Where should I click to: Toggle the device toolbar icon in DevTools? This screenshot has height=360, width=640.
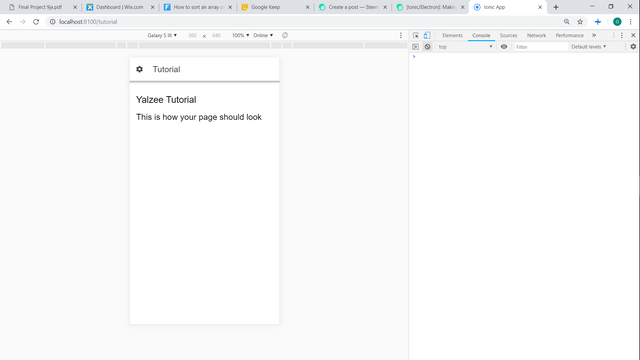(x=427, y=36)
